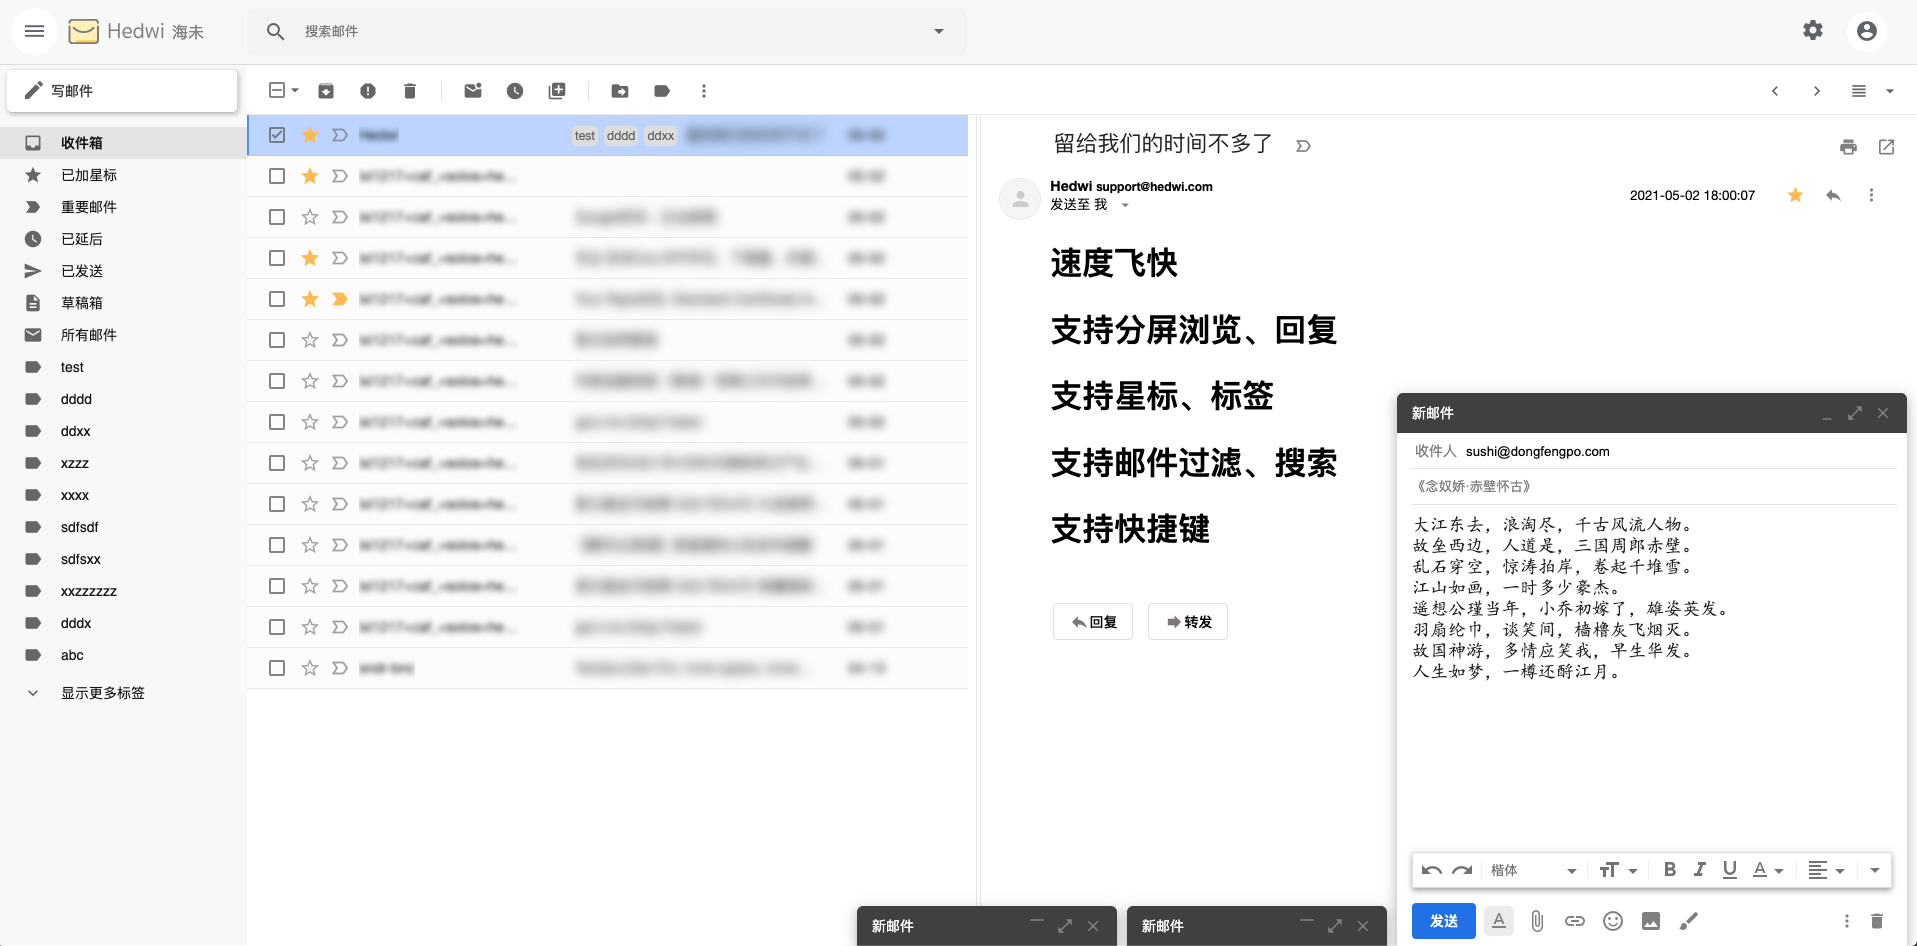The height and width of the screenshot is (946, 1917).
Task: Click 回复 reply button below message
Action: tap(1093, 622)
